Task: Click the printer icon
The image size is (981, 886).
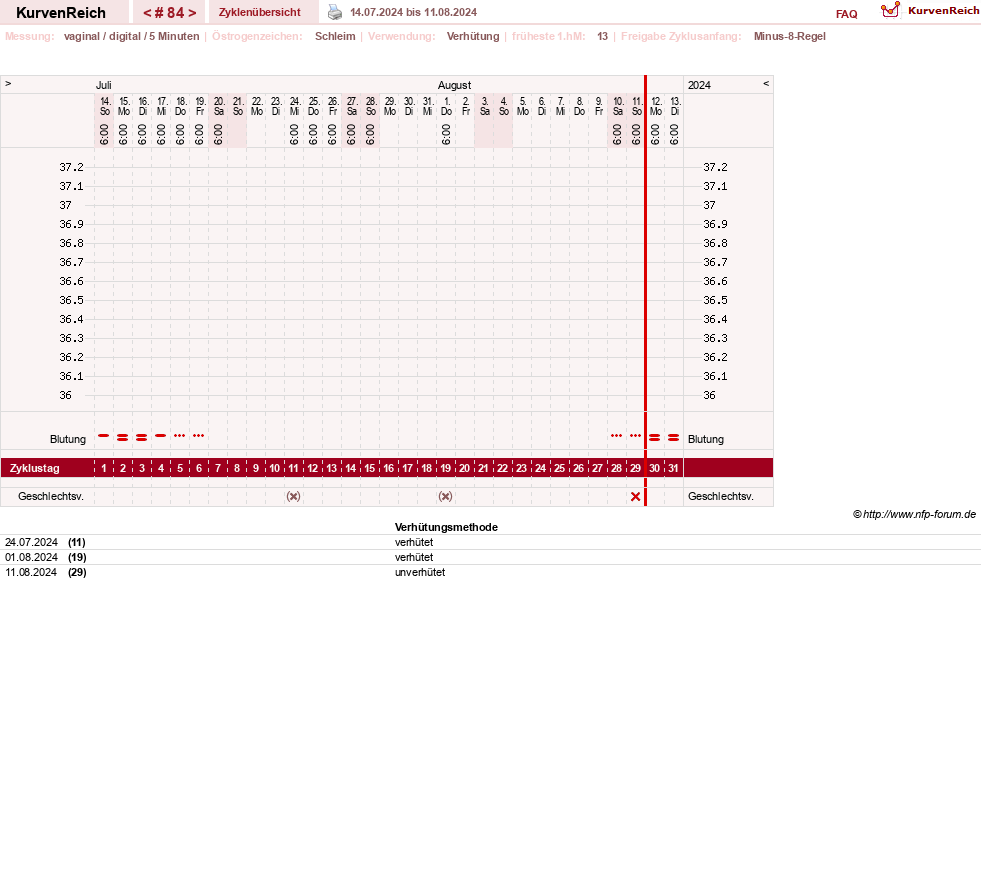Action: 335,12
